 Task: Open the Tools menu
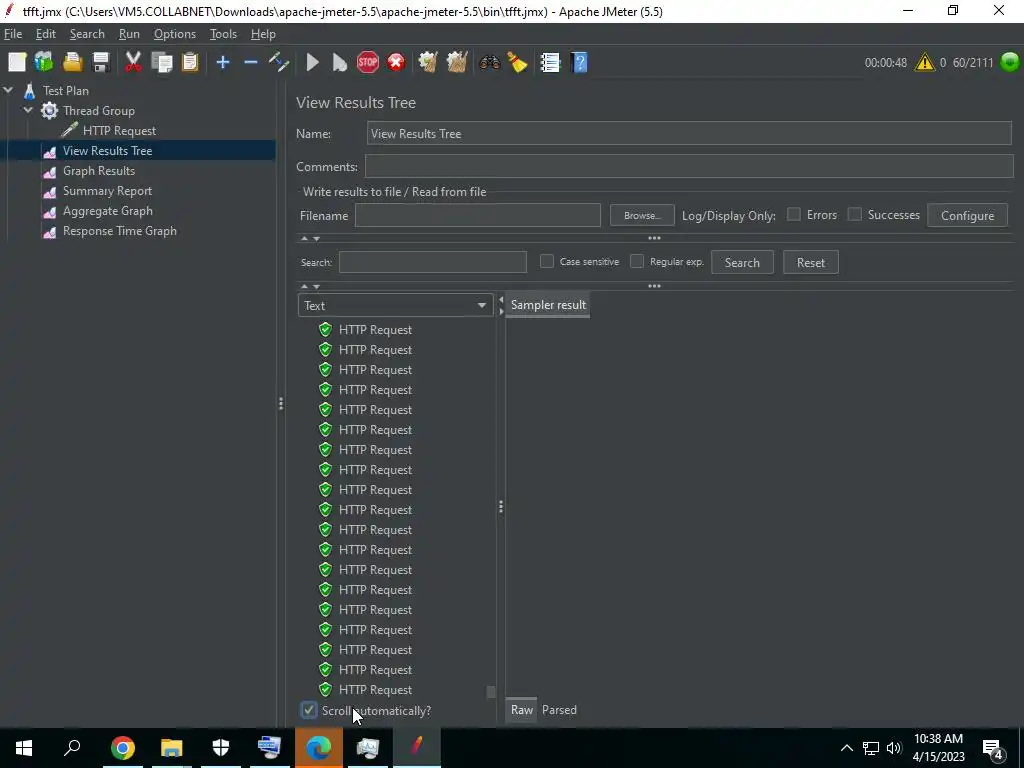(223, 34)
